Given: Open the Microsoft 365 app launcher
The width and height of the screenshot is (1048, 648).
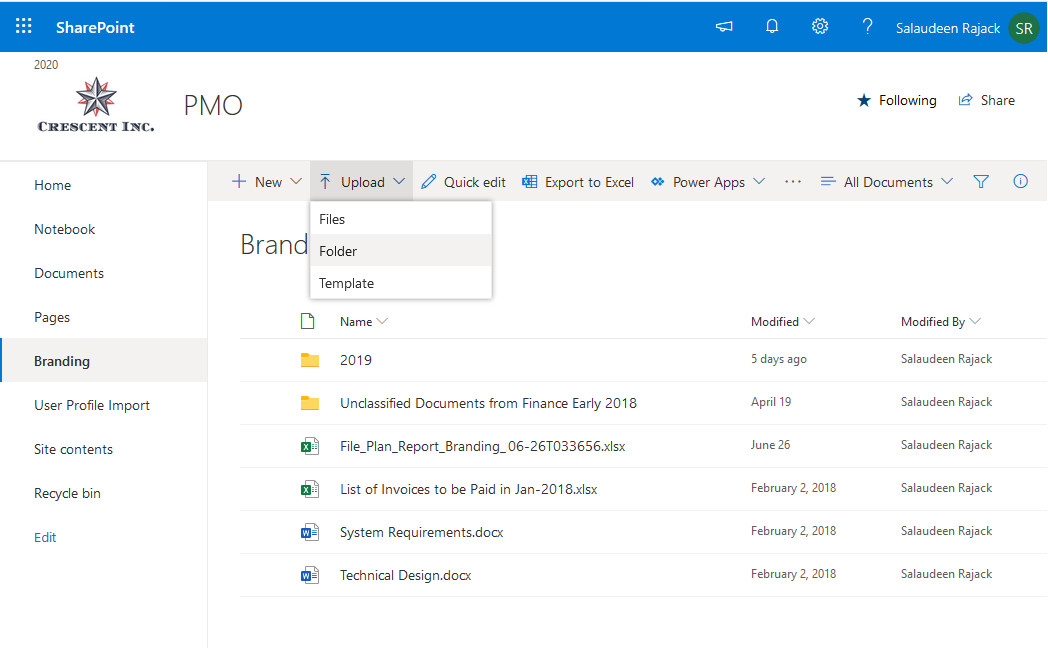Looking at the screenshot, I should pos(22,26).
